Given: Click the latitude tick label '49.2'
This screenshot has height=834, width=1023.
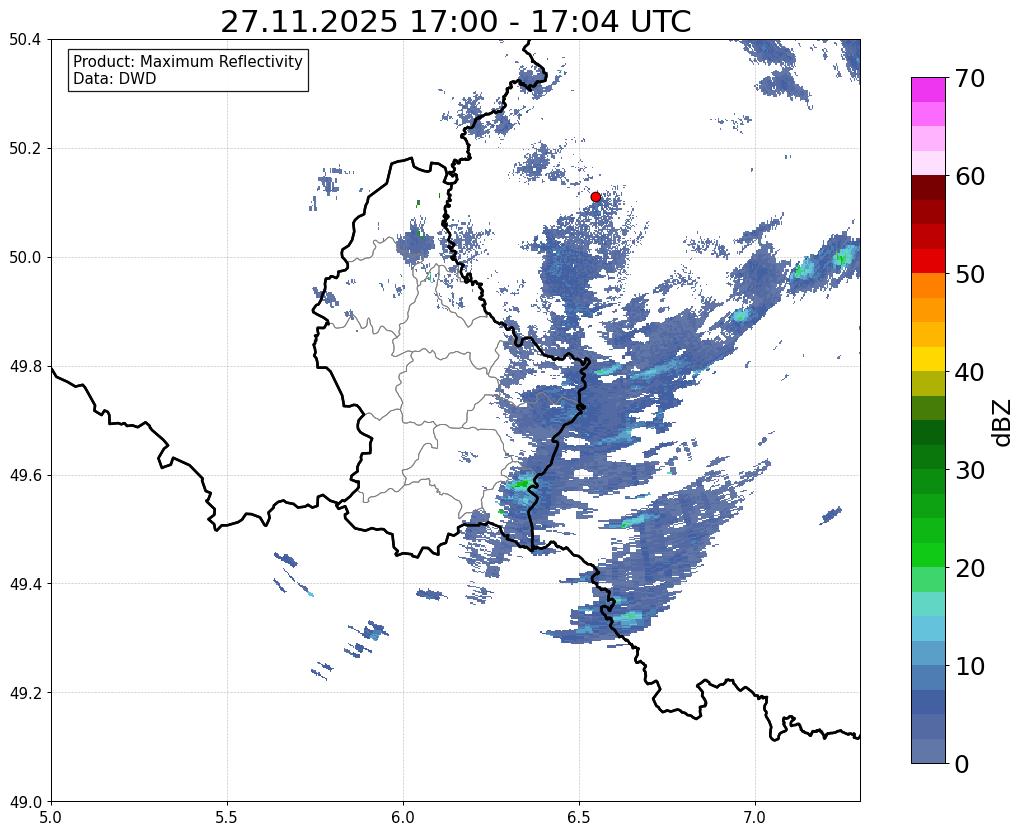Looking at the screenshot, I should point(25,693).
